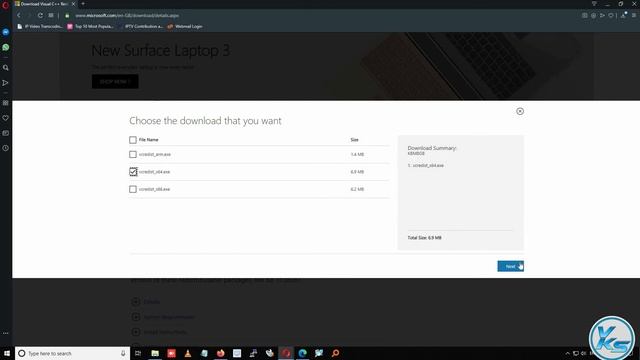640x360 pixels.
Task: Open Speed Dial grid in the sidebar
Action: point(6,103)
